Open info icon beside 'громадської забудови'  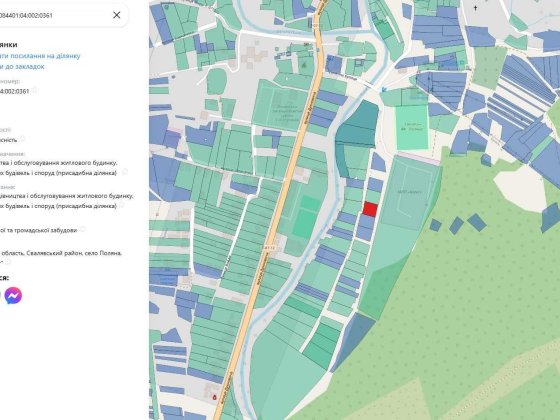82,229
